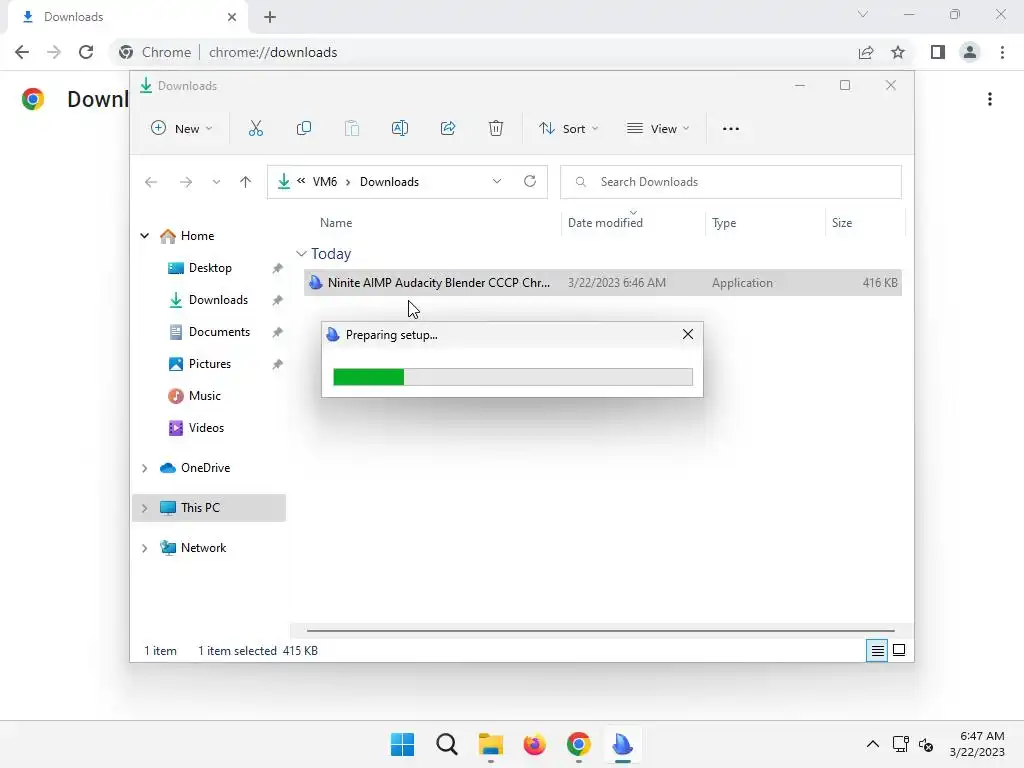This screenshot has height=768, width=1024.
Task: Click the Copy icon in Explorer toolbar
Action: point(304,129)
